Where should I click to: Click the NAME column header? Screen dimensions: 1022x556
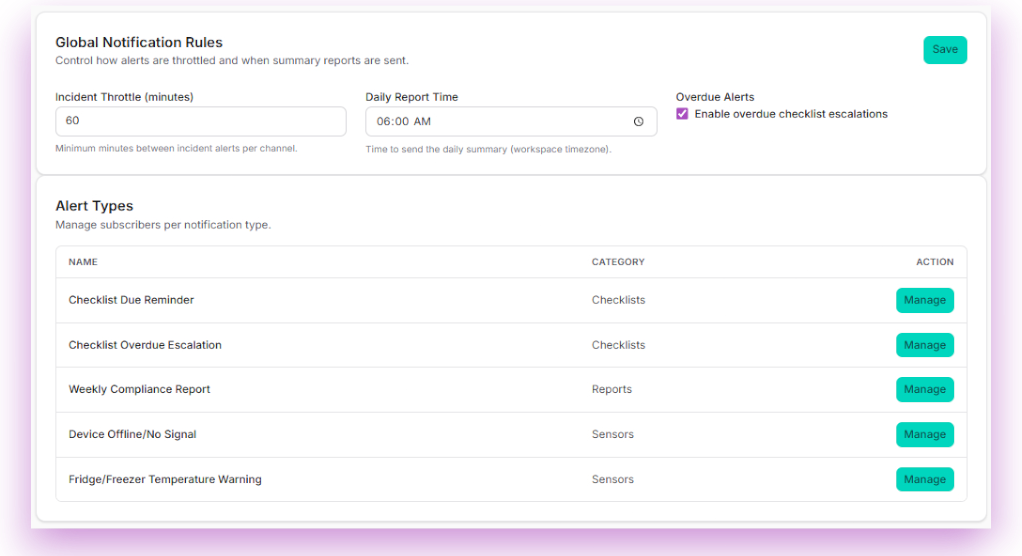83,262
